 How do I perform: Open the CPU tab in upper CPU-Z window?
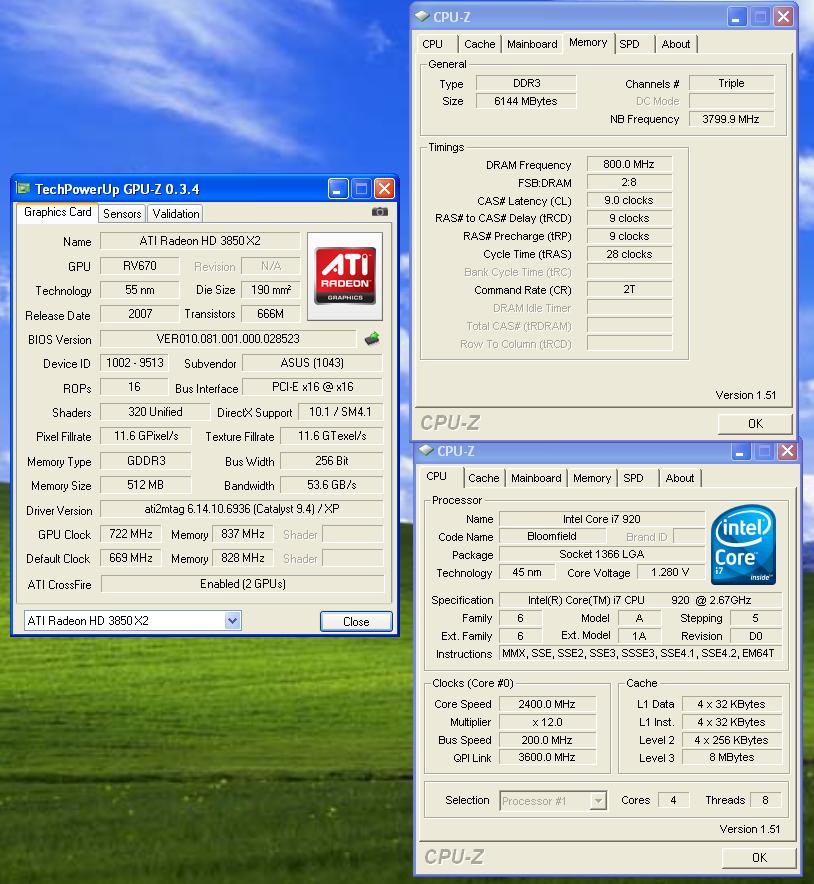point(432,44)
